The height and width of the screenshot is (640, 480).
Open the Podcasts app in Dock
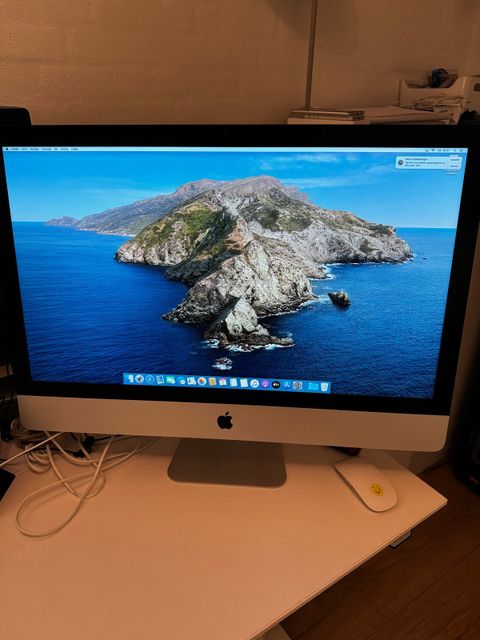point(265,384)
